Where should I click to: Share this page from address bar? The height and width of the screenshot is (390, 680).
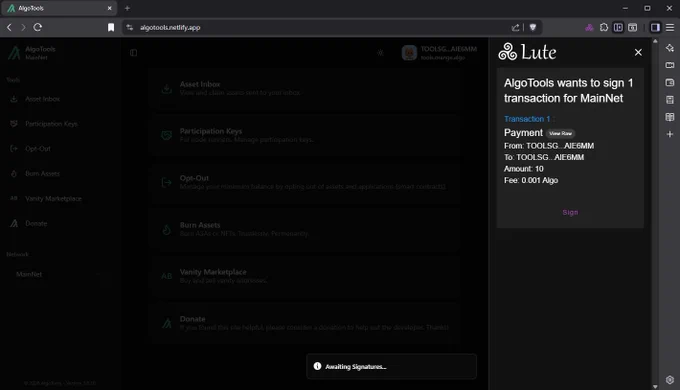[515, 27]
